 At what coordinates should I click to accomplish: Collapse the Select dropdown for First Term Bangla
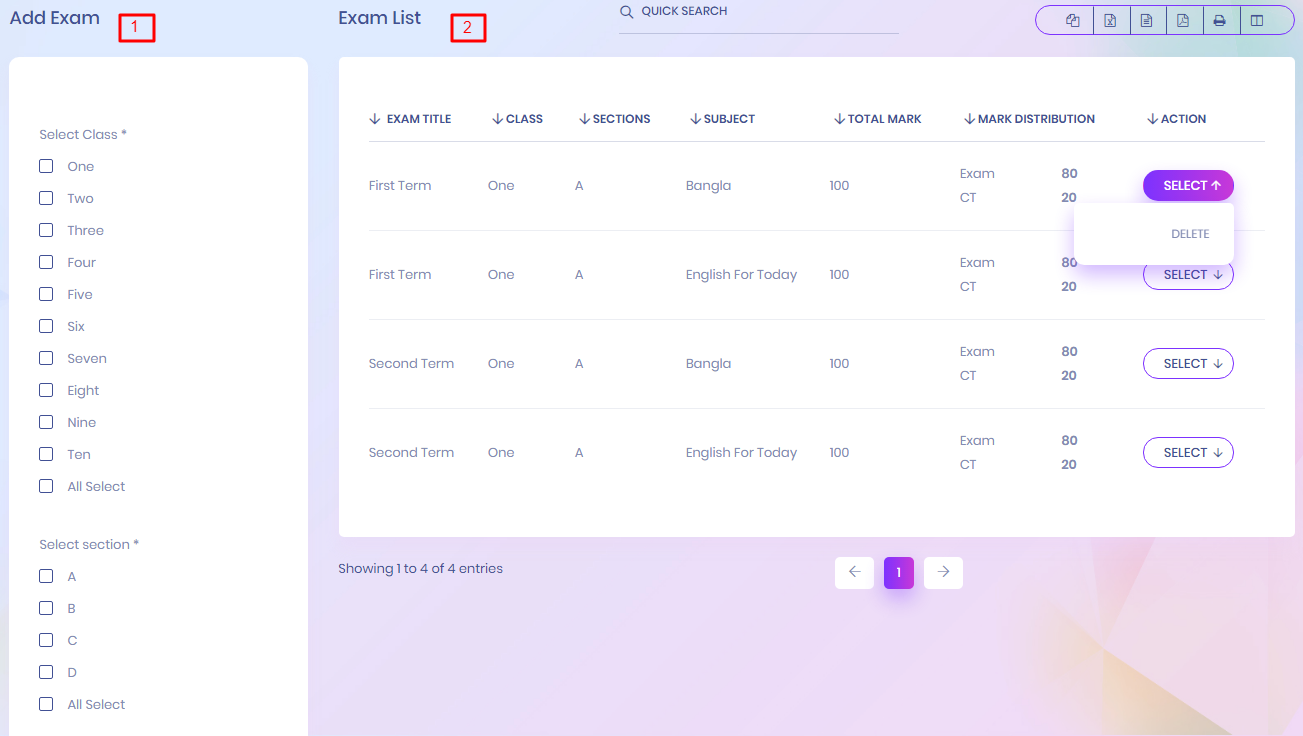(x=1188, y=185)
